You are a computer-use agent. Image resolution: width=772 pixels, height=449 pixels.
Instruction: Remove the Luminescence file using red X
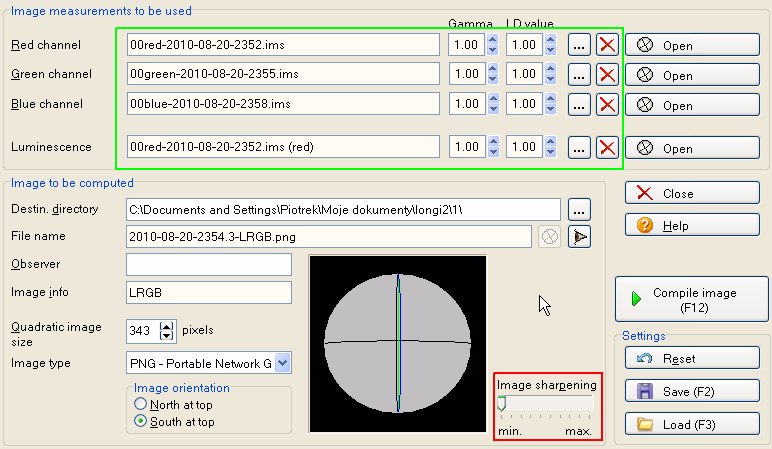click(606, 148)
